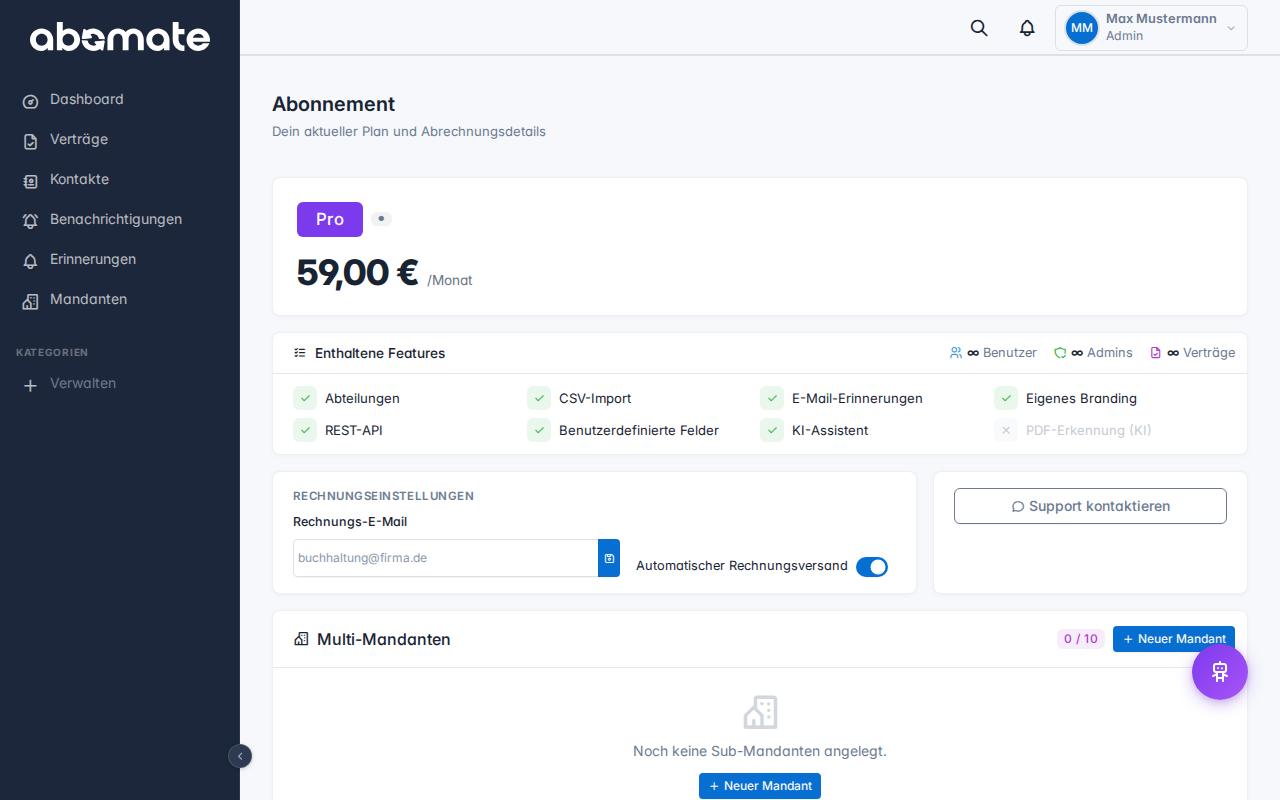Click the buchhaltung@firma.de email input field

pos(445,558)
